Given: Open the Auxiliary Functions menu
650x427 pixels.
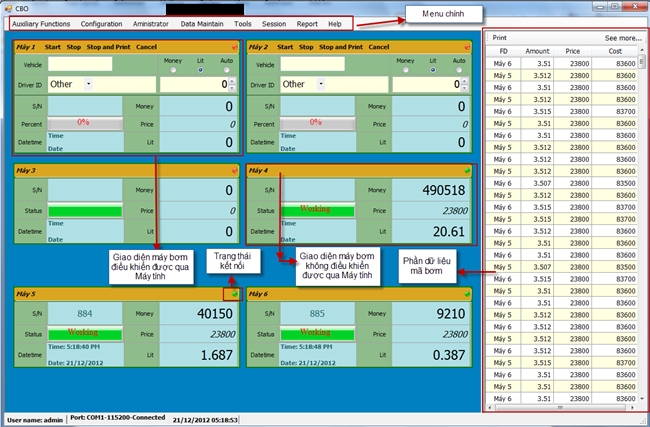Looking at the screenshot, I should [41, 23].
